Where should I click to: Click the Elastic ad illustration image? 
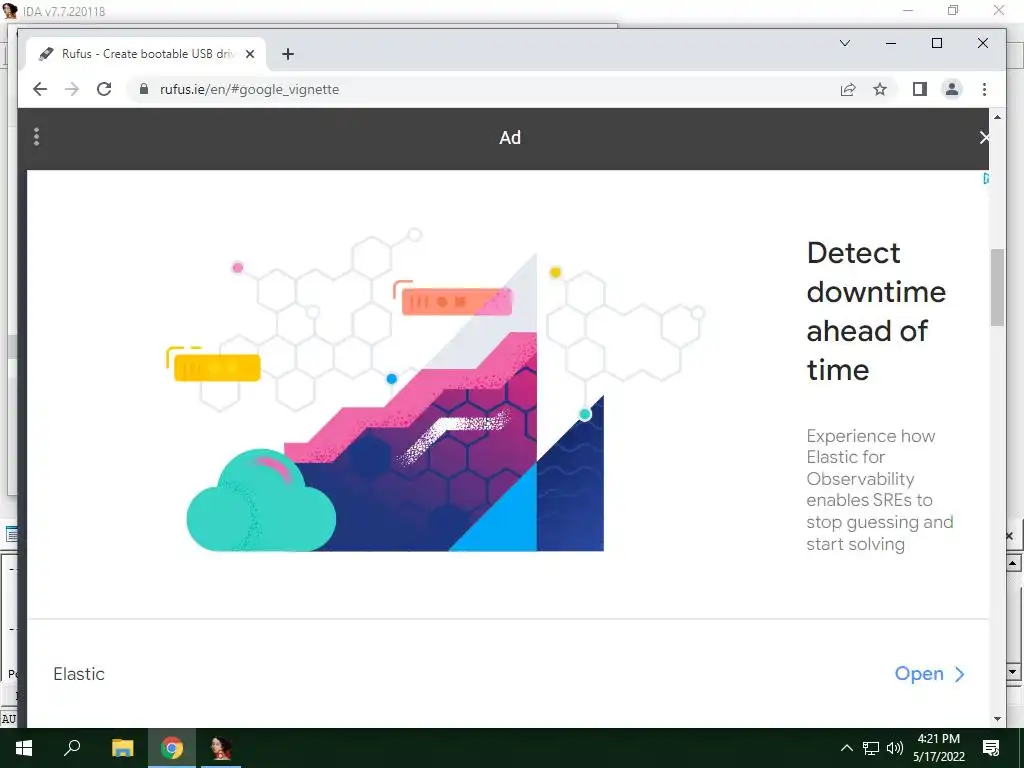pos(436,390)
